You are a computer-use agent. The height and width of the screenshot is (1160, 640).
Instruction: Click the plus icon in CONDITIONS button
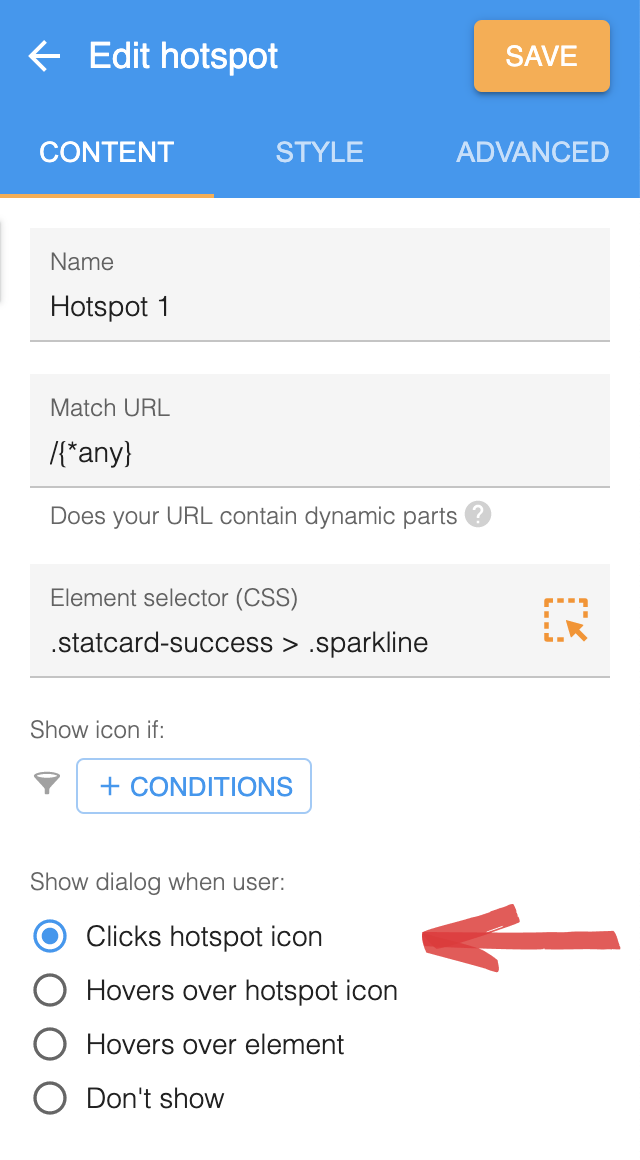click(110, 786)
